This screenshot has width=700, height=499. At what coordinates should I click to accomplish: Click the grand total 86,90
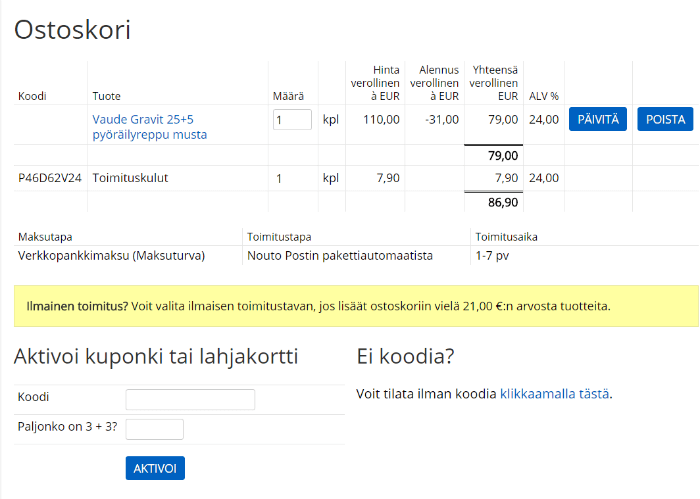(502, 202)
